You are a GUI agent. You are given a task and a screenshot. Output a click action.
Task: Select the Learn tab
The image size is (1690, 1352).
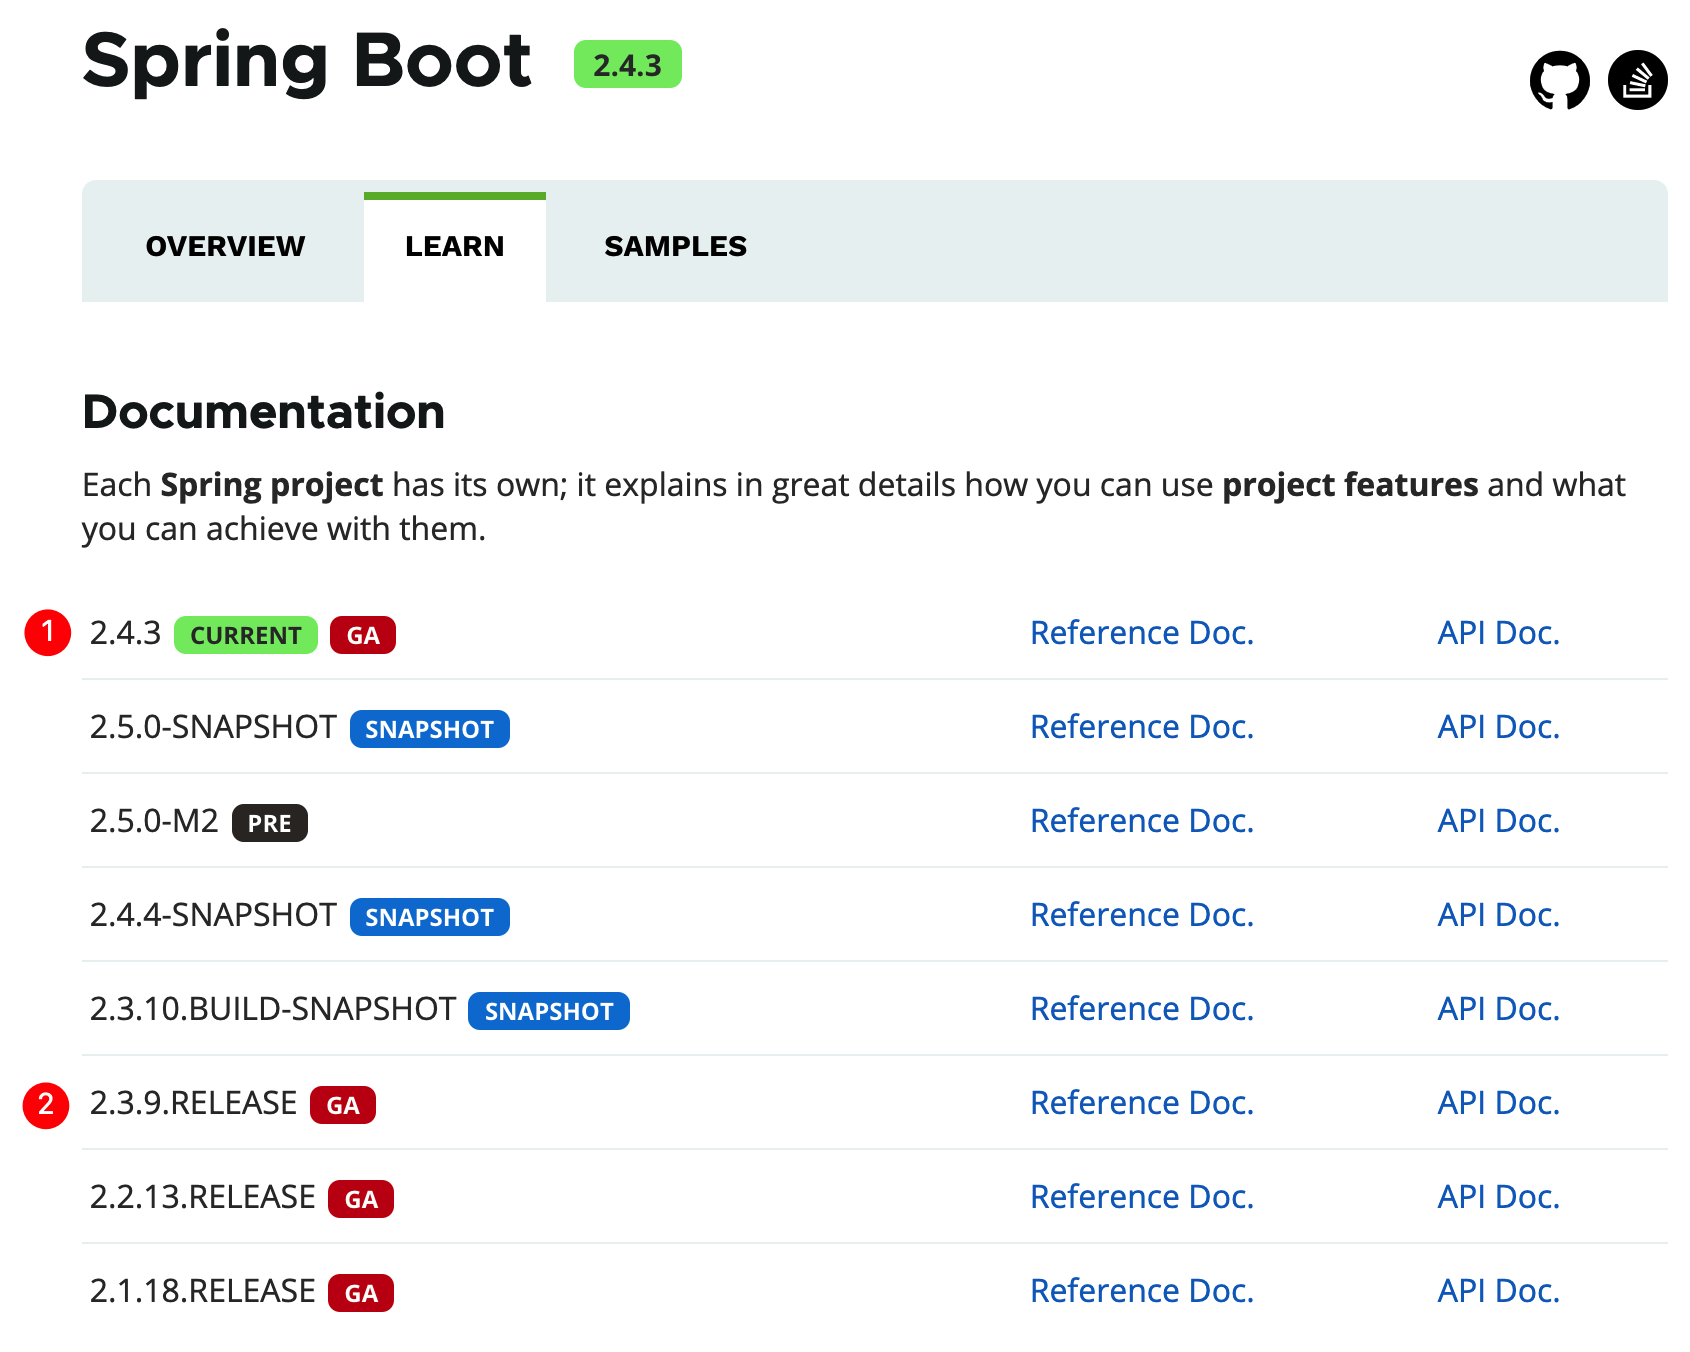pos(455,246)
